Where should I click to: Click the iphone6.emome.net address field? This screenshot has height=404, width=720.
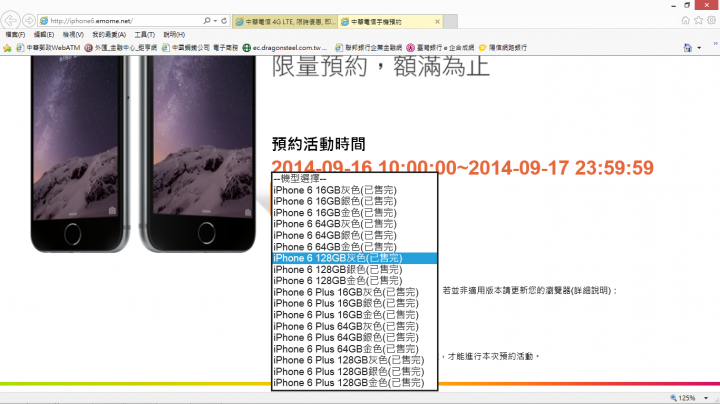120,21
